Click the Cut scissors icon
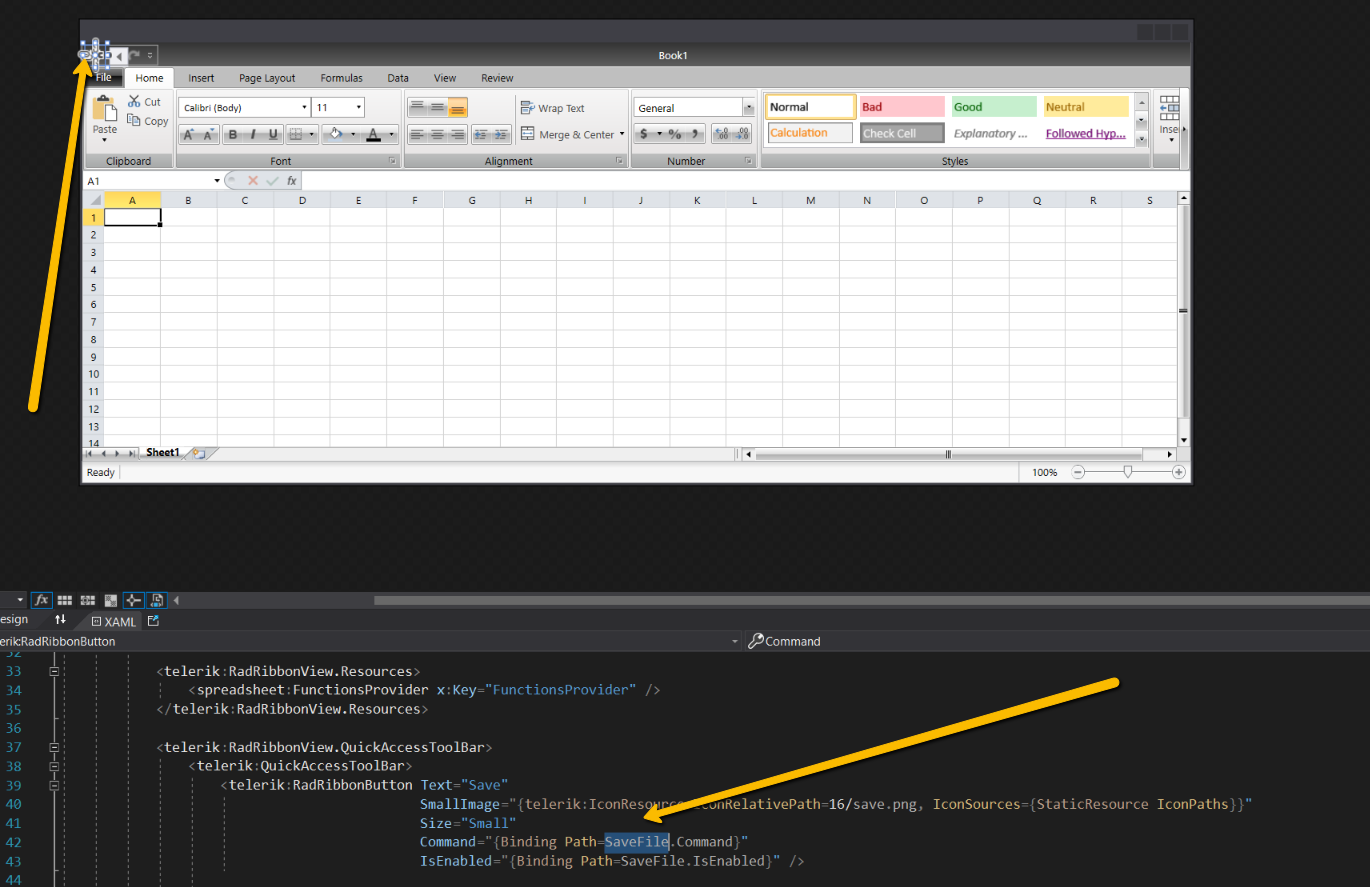The width and height of the screenshot is (1370, 887). tap(135, 101)
